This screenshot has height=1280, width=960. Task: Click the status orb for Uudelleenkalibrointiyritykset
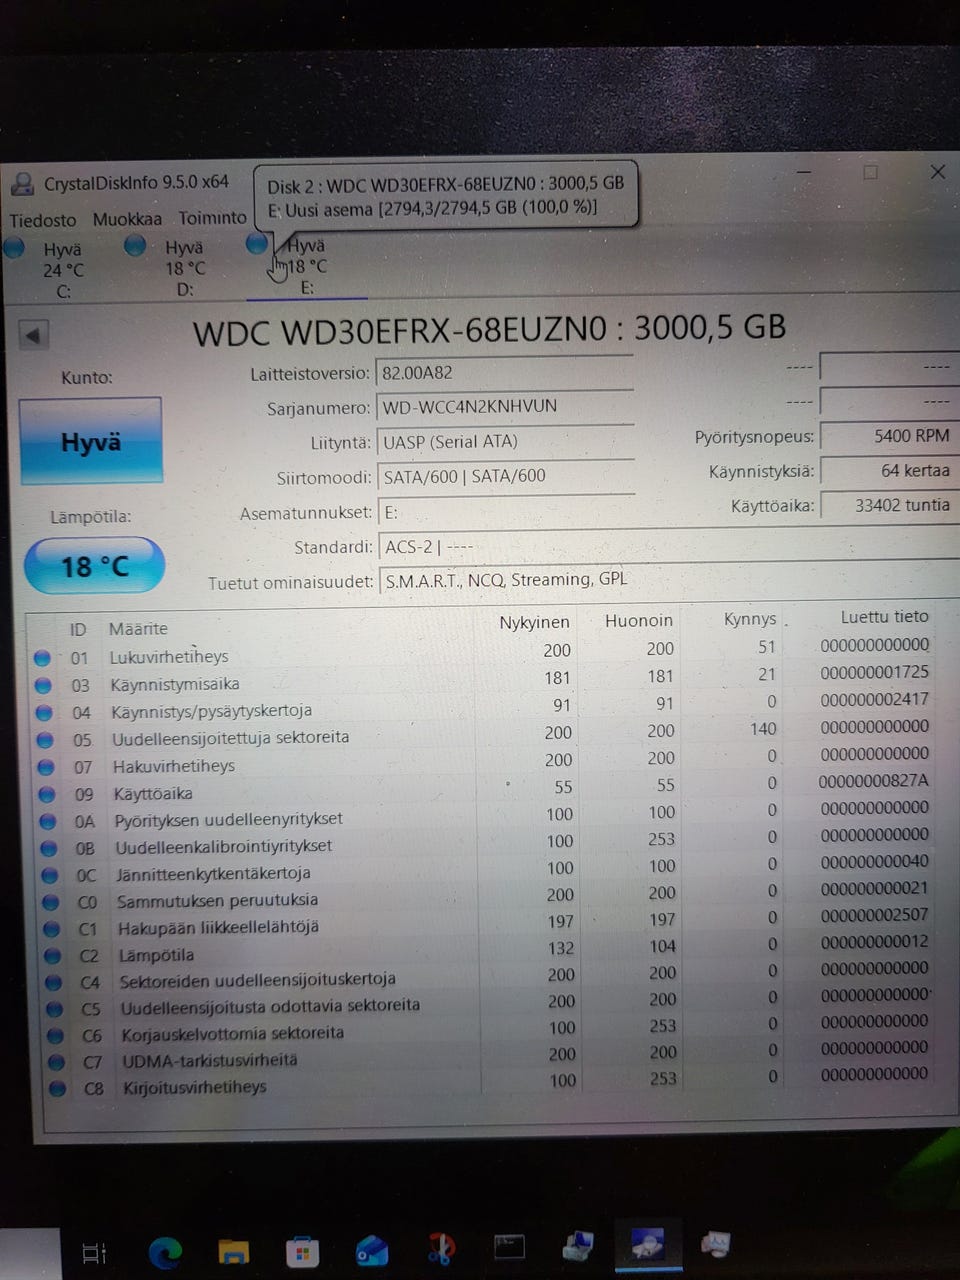[x=49, y=848]
